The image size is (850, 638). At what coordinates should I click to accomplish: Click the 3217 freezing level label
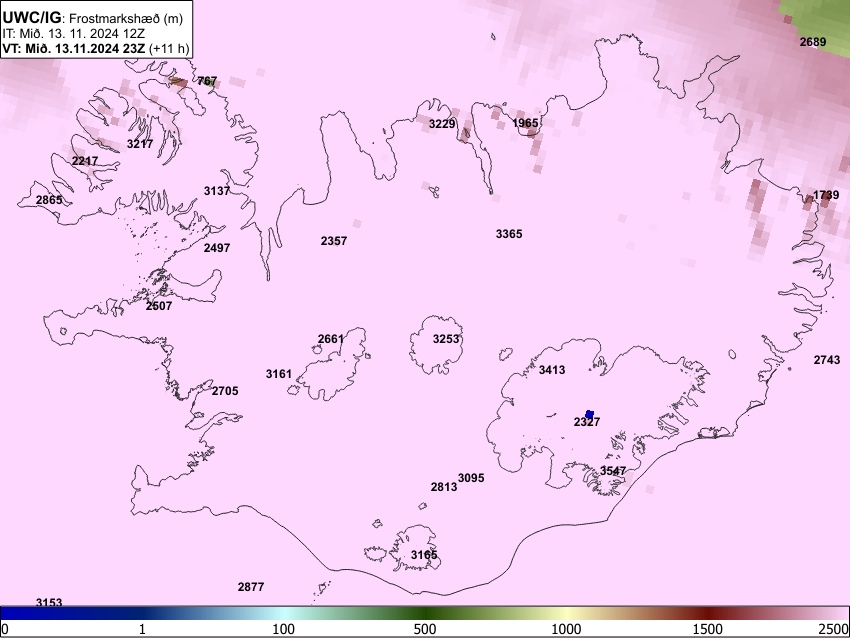[140, 144]
